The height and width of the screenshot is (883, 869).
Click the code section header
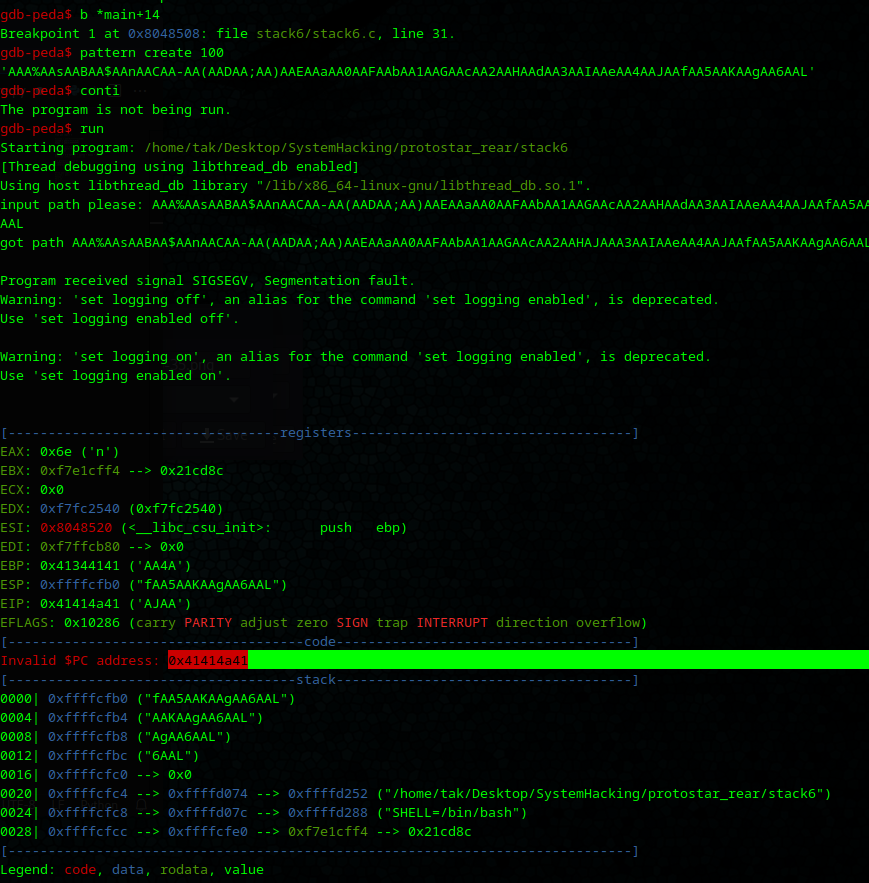319,642
